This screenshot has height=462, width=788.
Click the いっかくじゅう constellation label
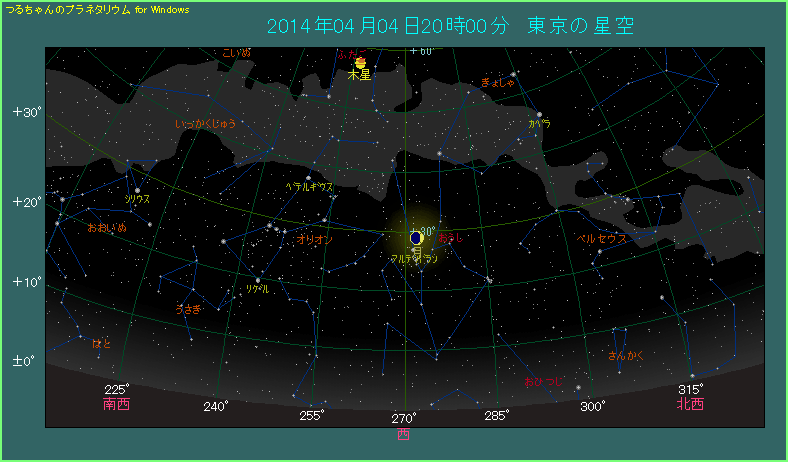tap(205, 124)
